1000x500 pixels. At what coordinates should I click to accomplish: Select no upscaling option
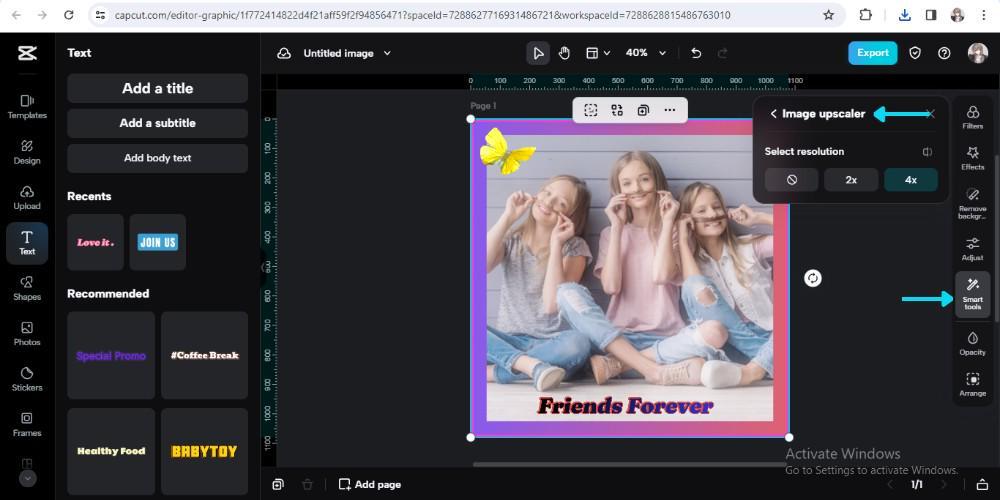(791, 180)
